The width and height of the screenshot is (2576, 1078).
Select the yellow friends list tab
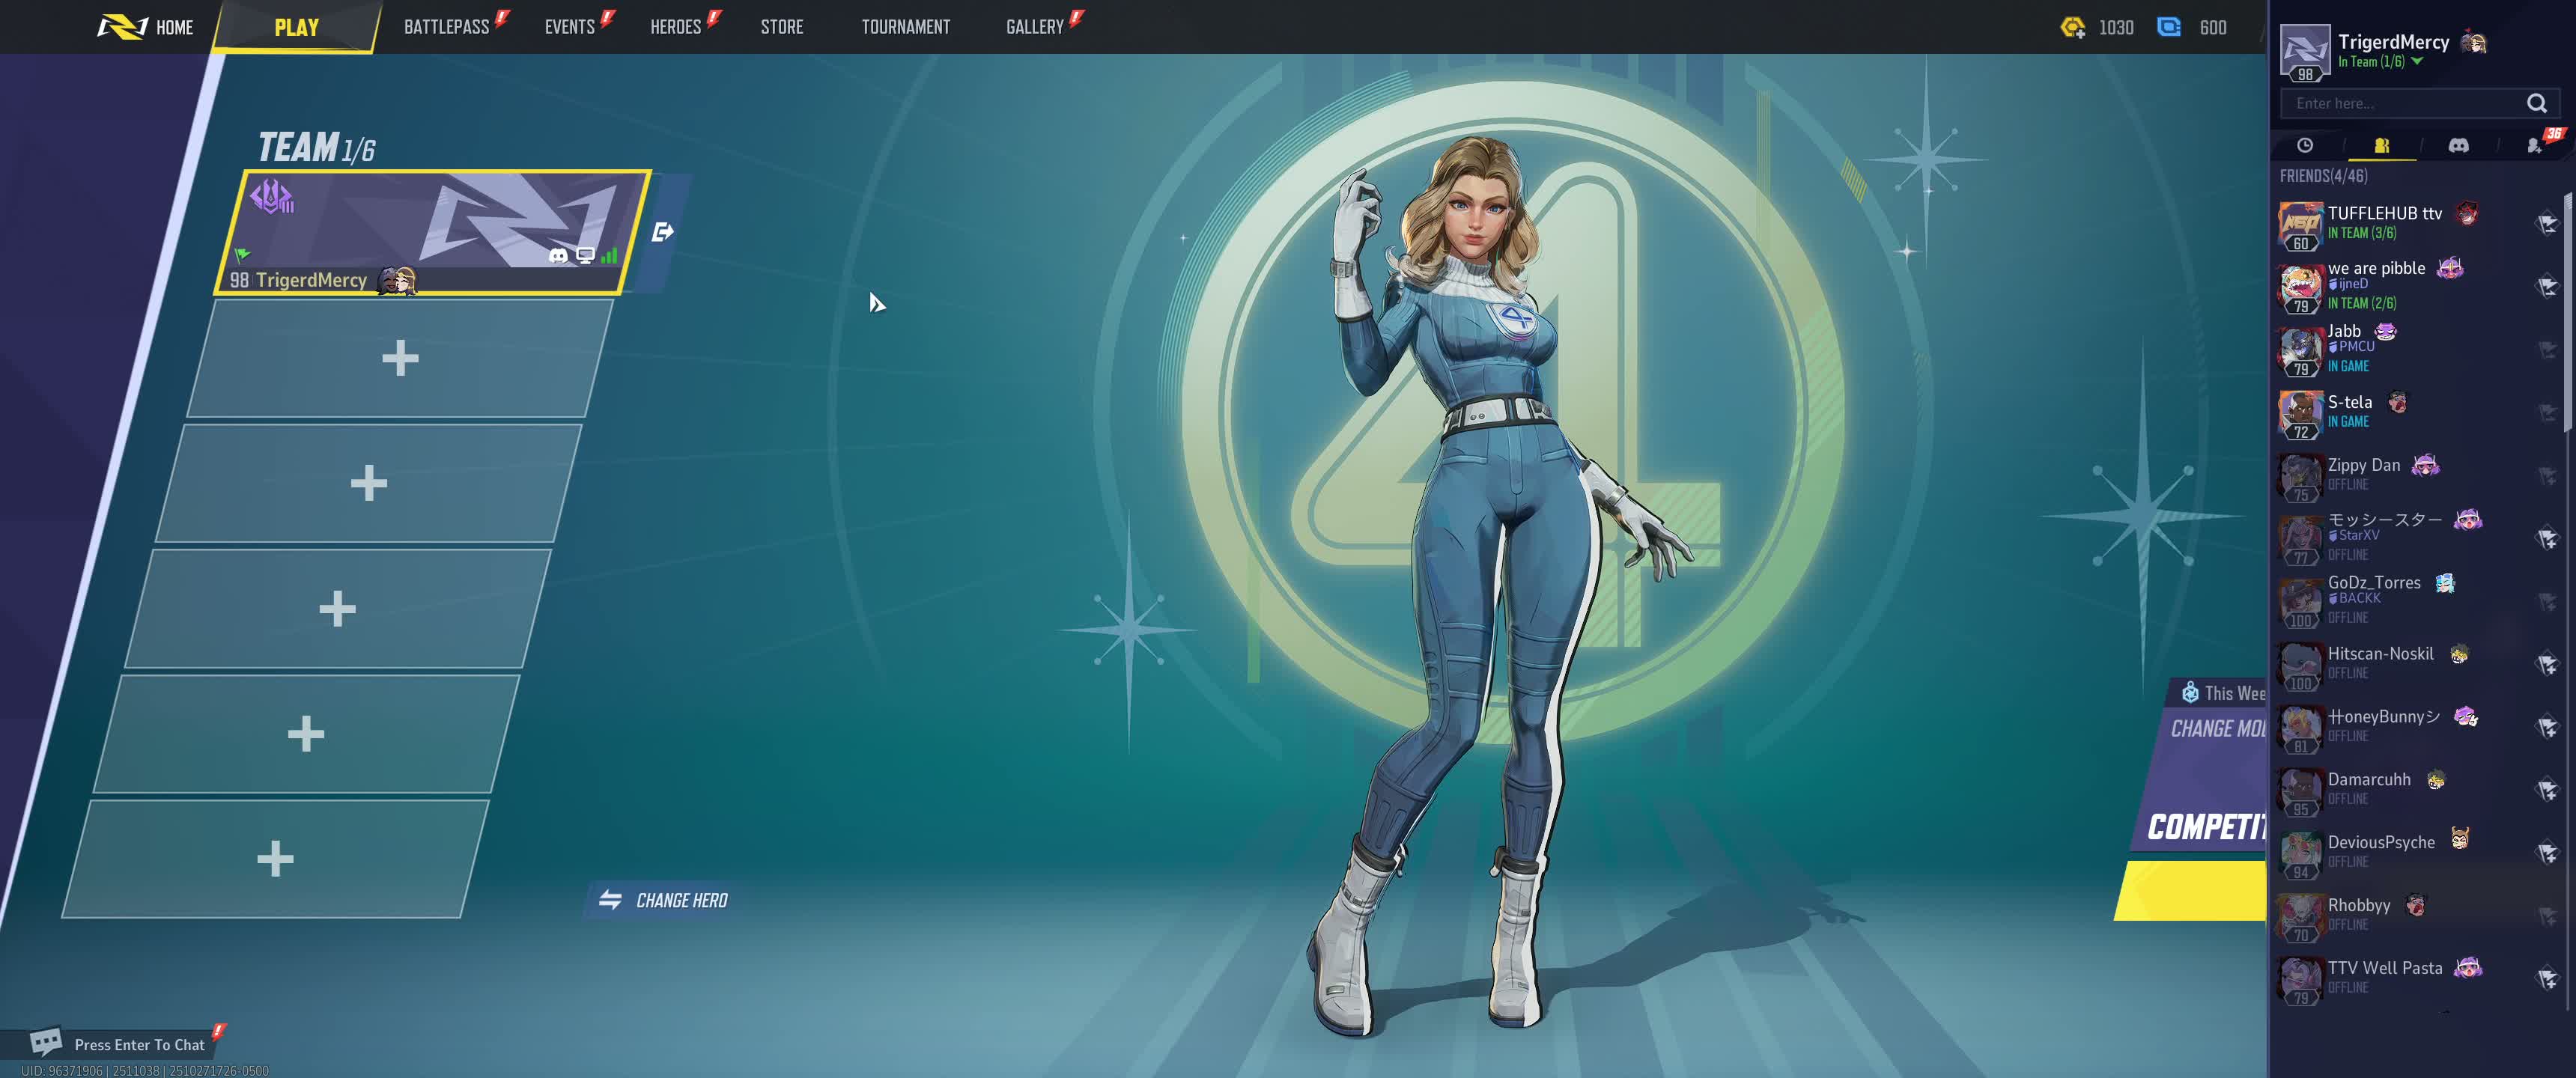[x=2381, y=146]
